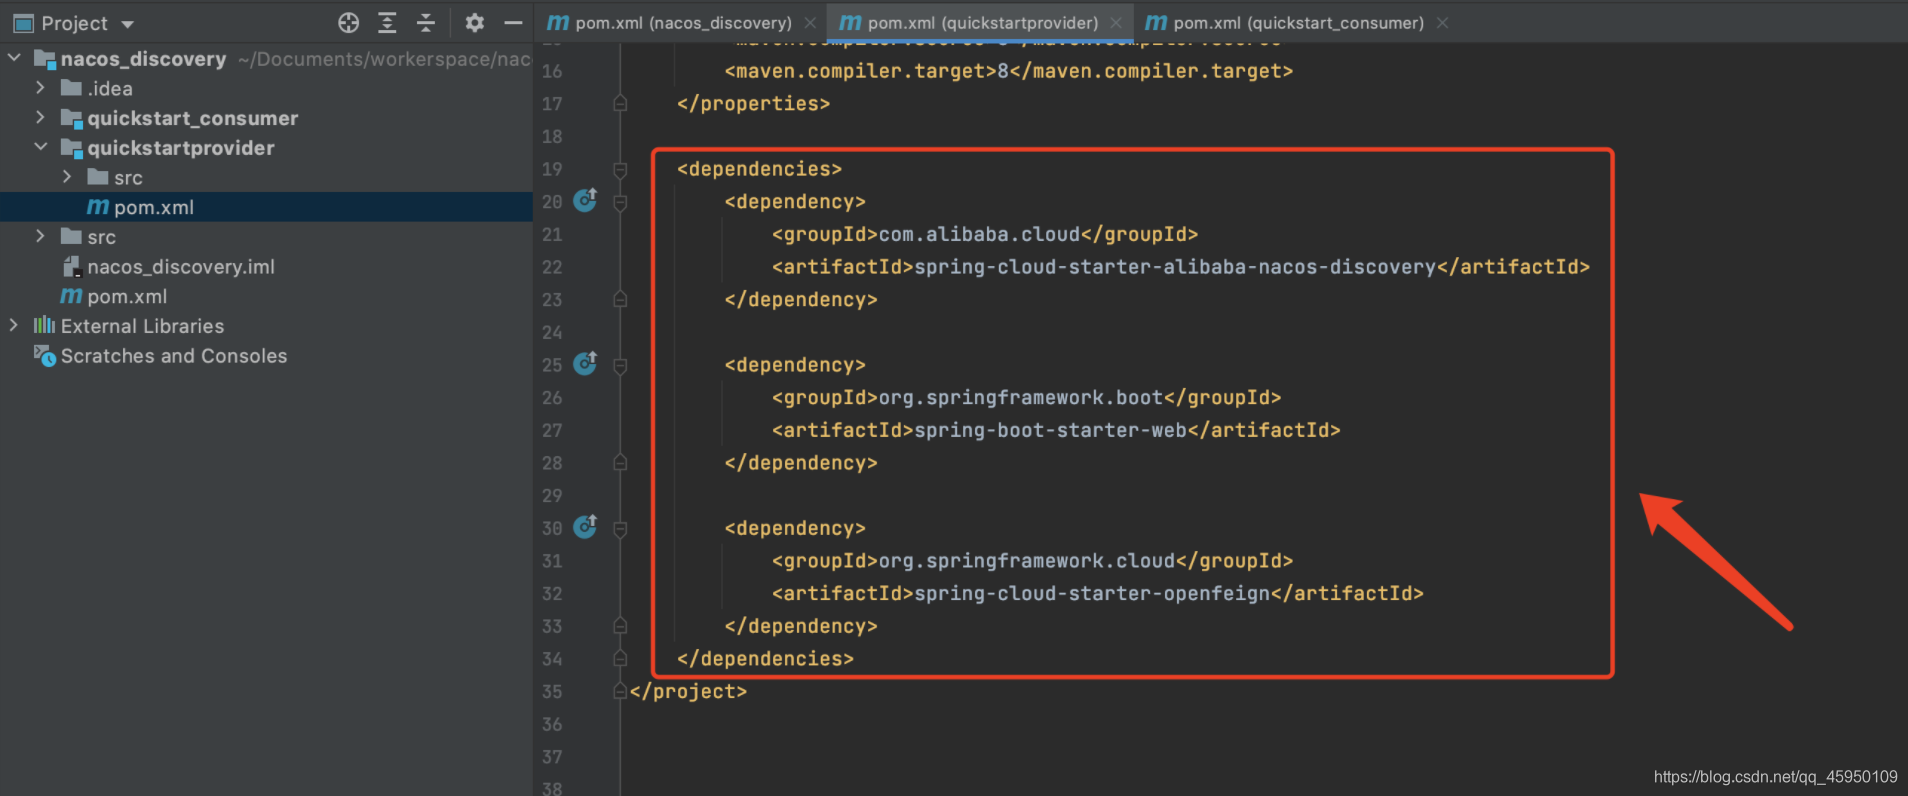Close the pom.xml (quickstart_consumer) tab
The image size is (1908, 796).
(1442, 22)
